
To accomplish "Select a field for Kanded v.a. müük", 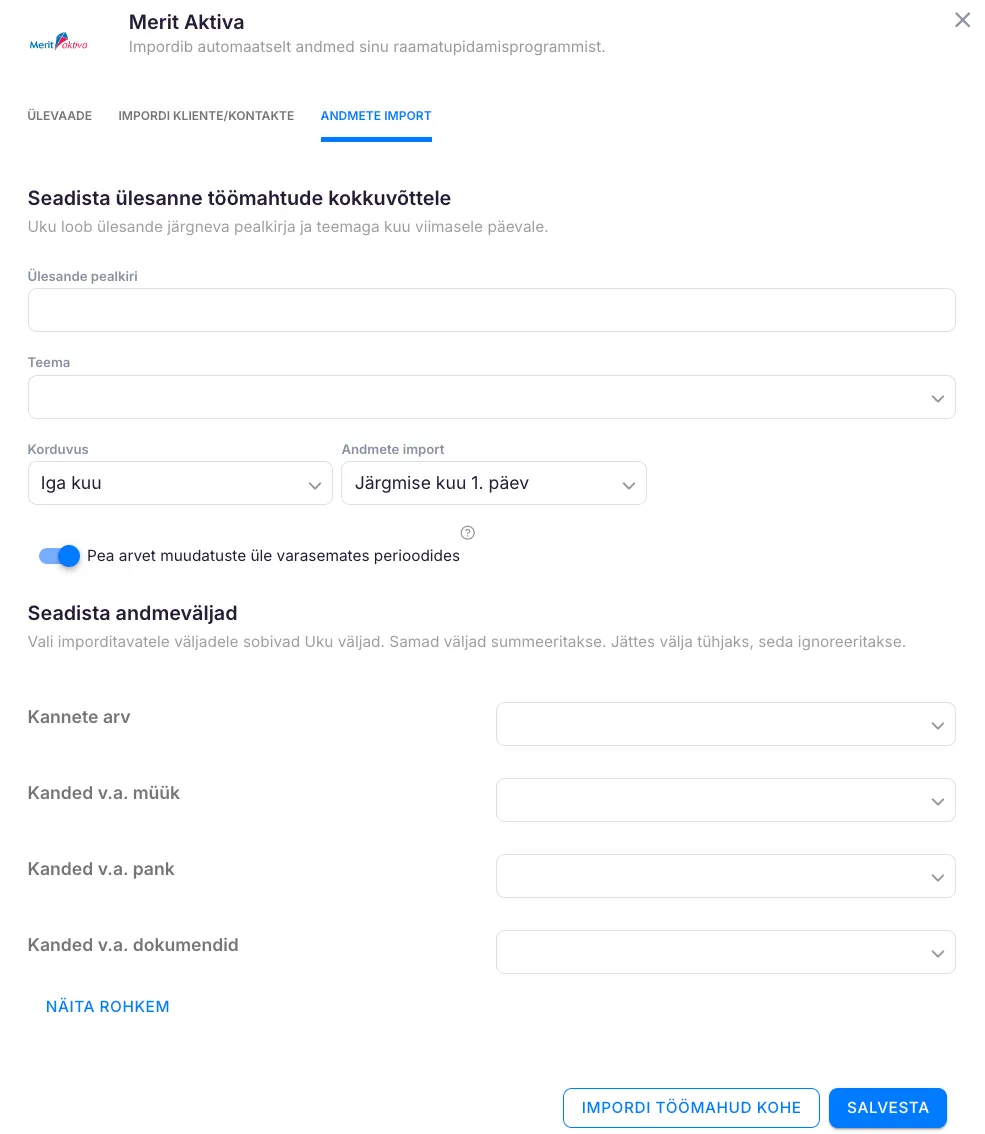I will click(725, 800).
